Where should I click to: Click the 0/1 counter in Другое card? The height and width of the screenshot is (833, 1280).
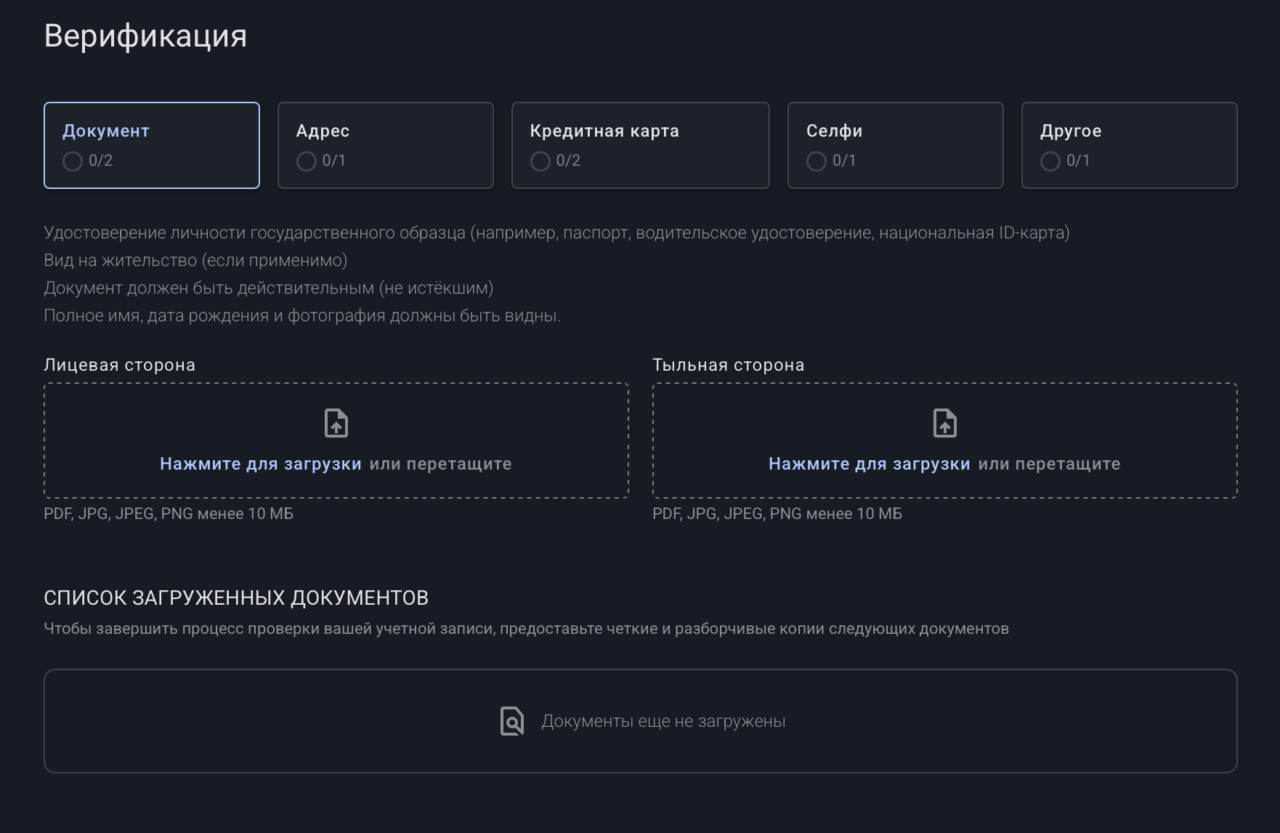(1078, 161)
